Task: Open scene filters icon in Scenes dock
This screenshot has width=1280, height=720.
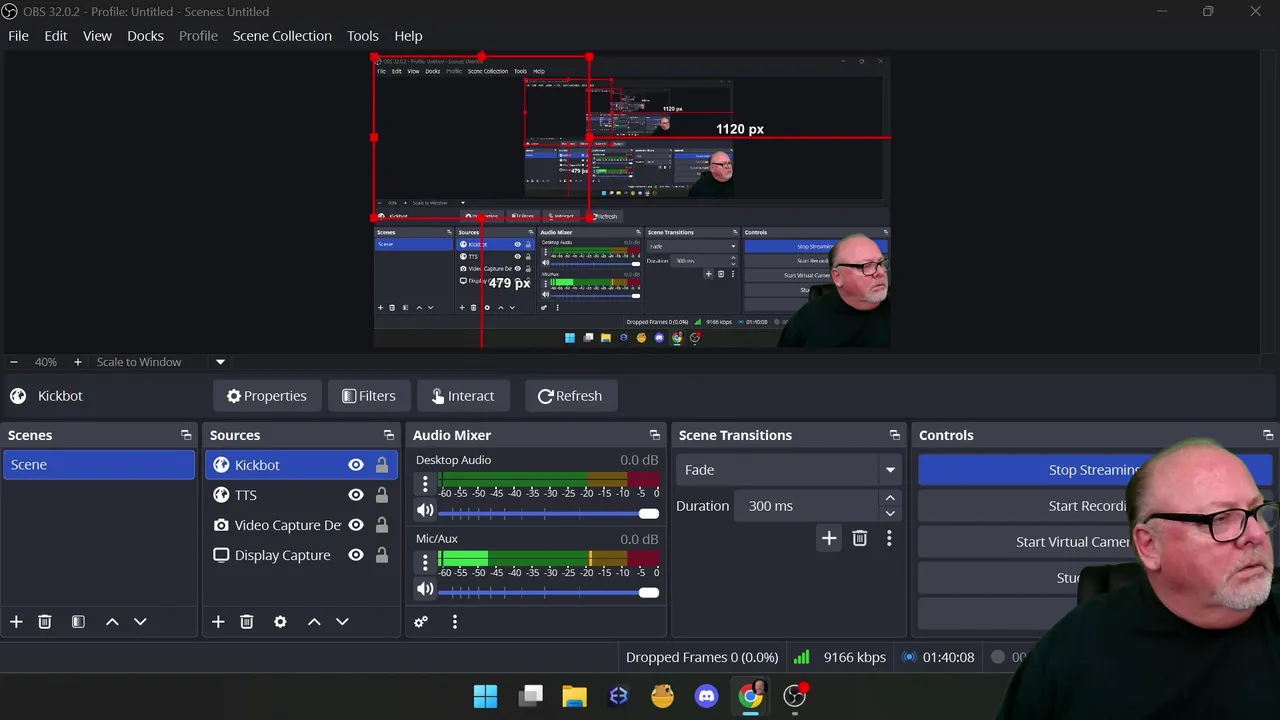Action: pyautogui.click(x=78, y=622)
